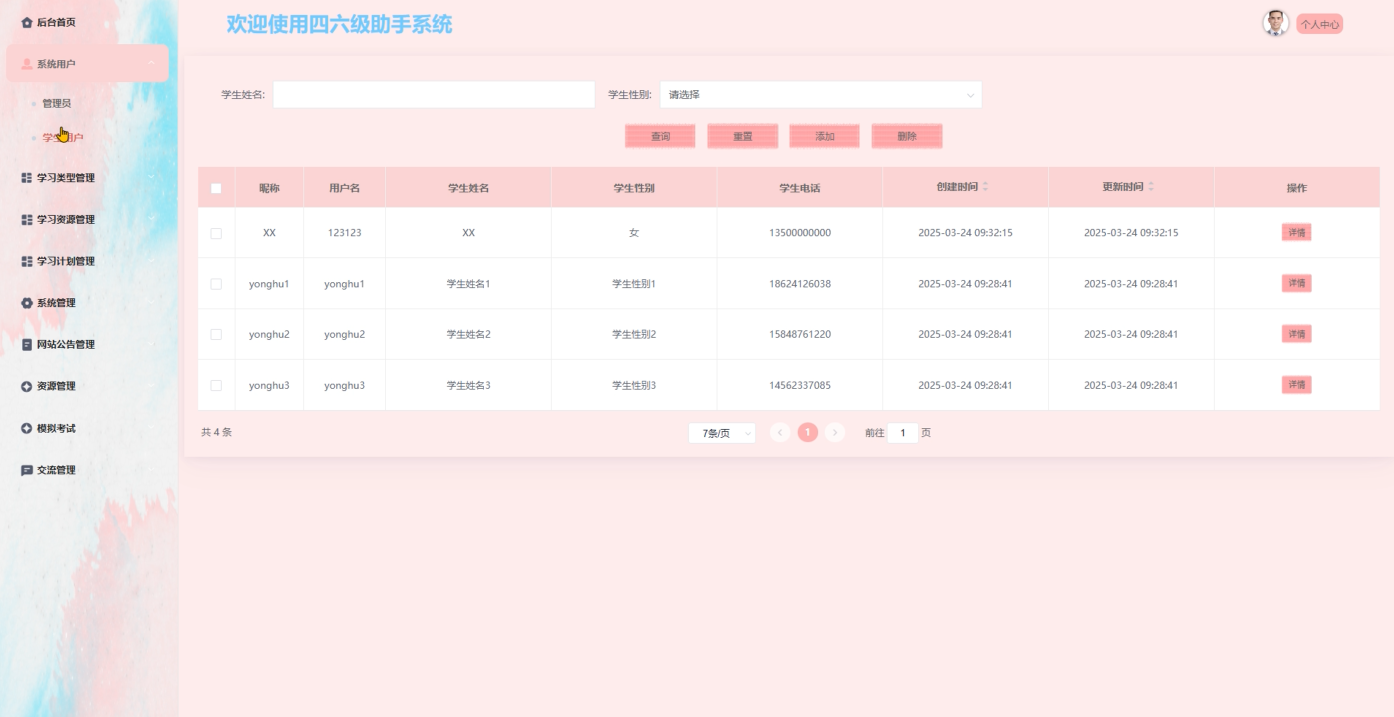Image resolution: width=1394 pixels, height=717 pixels.
Task: Click the home icon beside 后台首页
Action: pos(27,22)
